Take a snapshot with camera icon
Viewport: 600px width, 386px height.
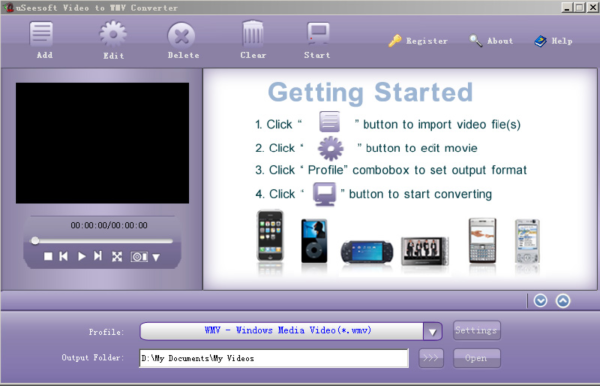(139, 257)
